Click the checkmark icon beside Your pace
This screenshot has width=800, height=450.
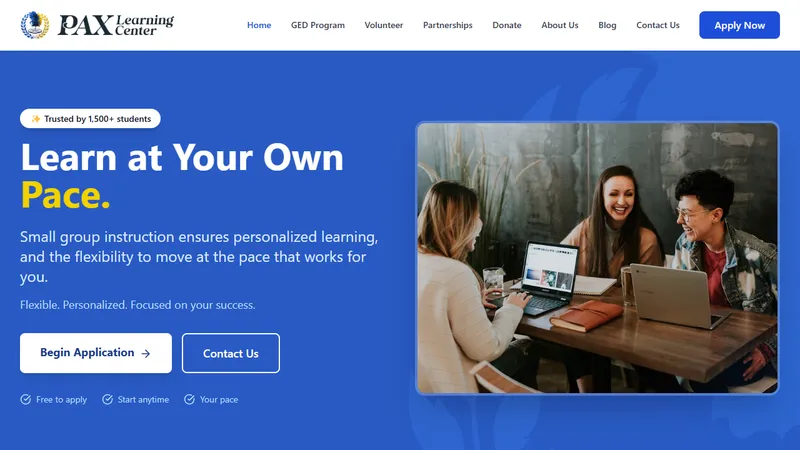tap(189, 399)
